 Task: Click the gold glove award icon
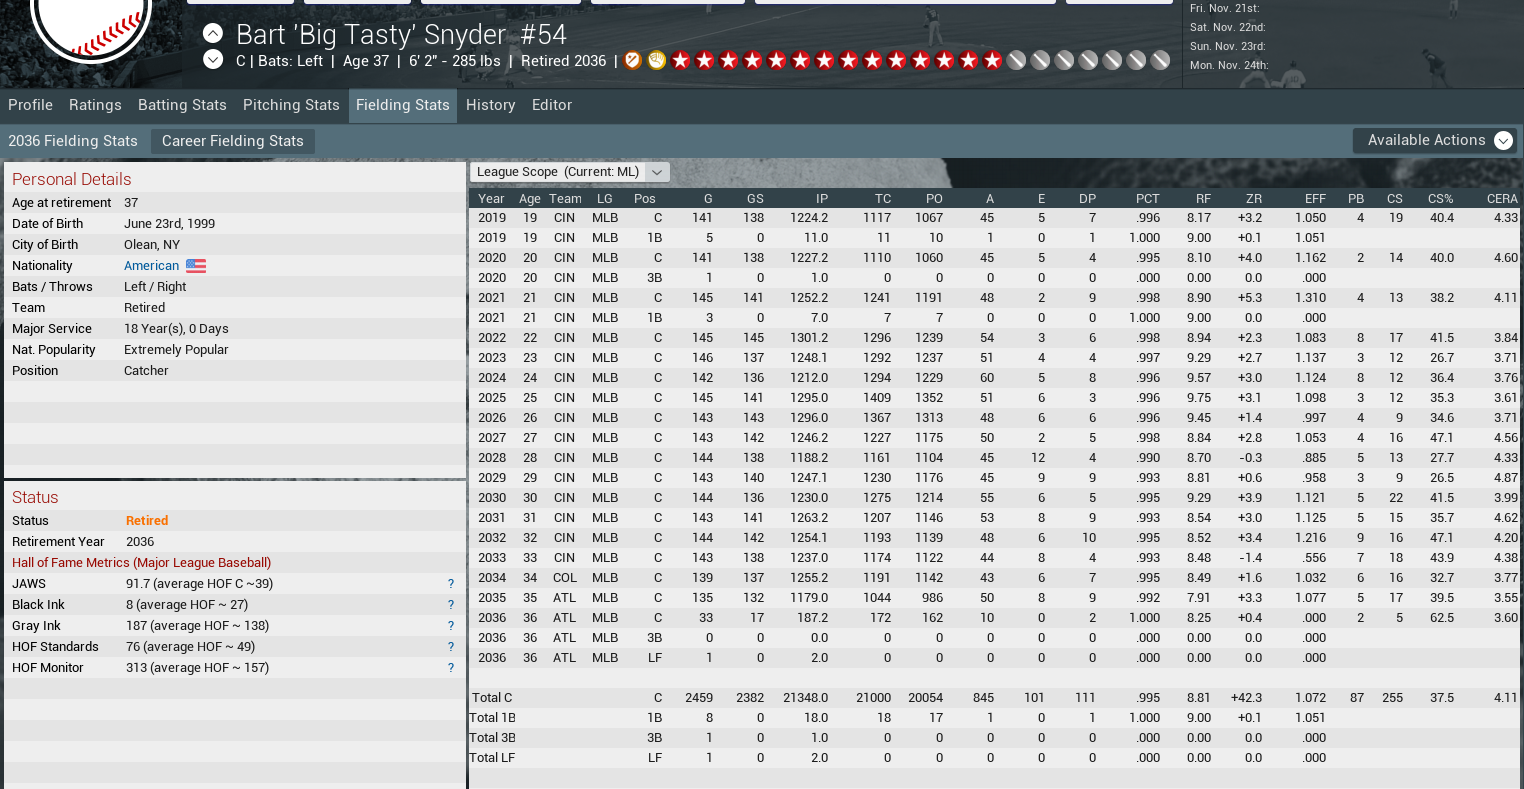(656, 60)
